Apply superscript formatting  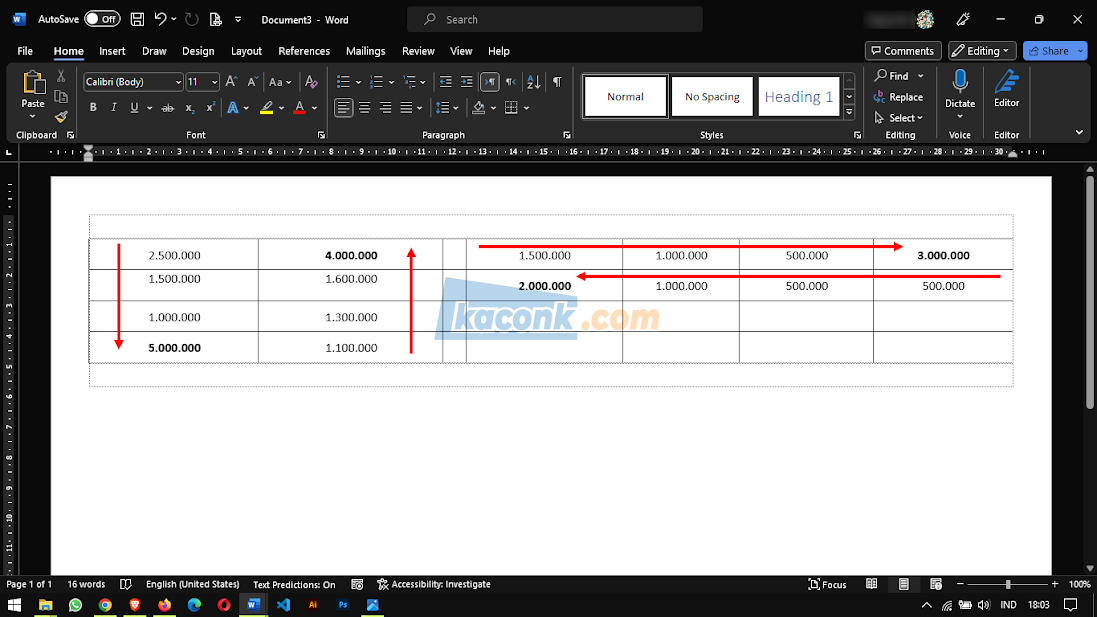[x=210, y=108]
